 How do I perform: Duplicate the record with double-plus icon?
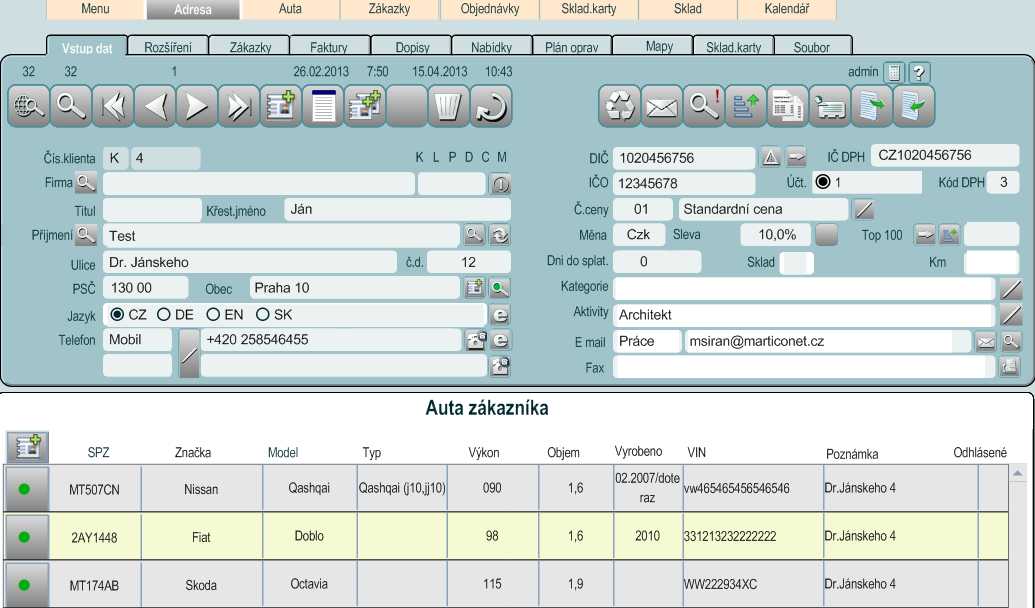tap(364, 106)
